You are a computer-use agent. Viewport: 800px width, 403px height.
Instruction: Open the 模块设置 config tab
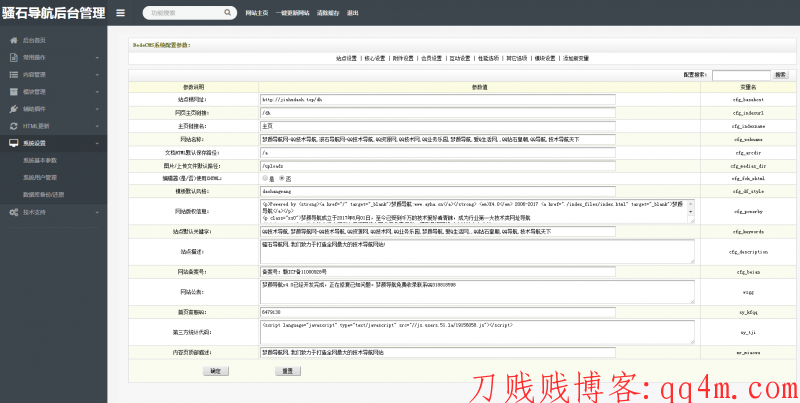pyautogui.click(x=545, y=59)
